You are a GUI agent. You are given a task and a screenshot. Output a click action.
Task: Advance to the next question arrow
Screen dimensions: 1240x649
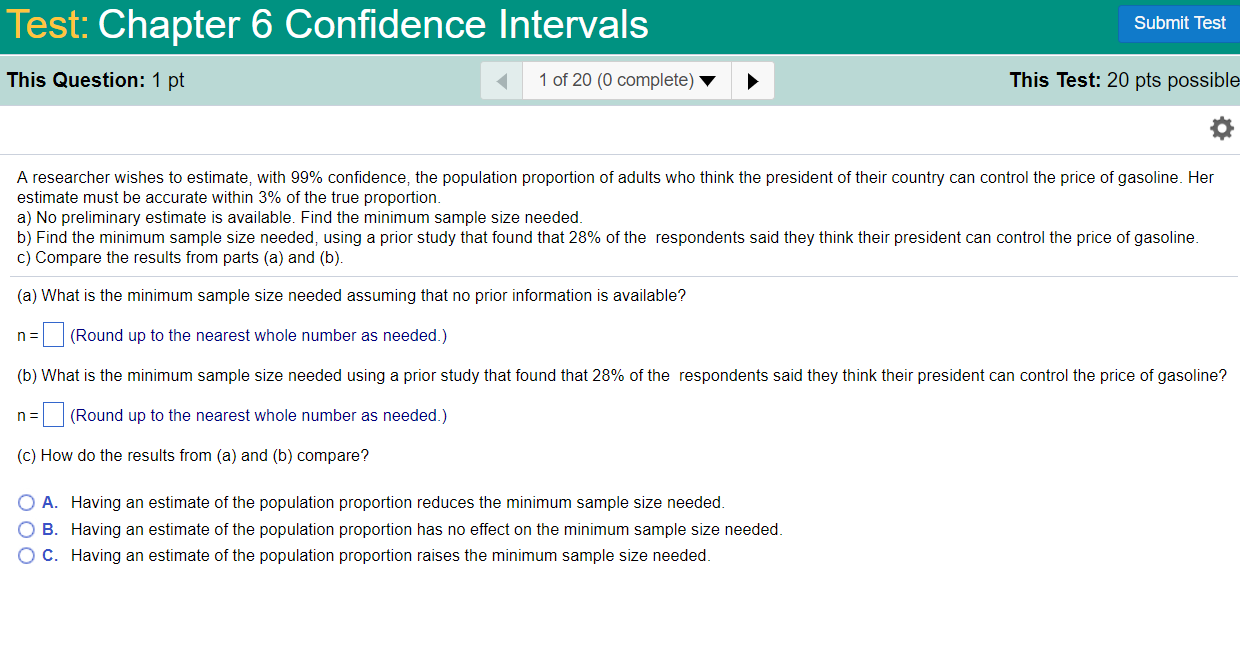[x=752, y=81]
